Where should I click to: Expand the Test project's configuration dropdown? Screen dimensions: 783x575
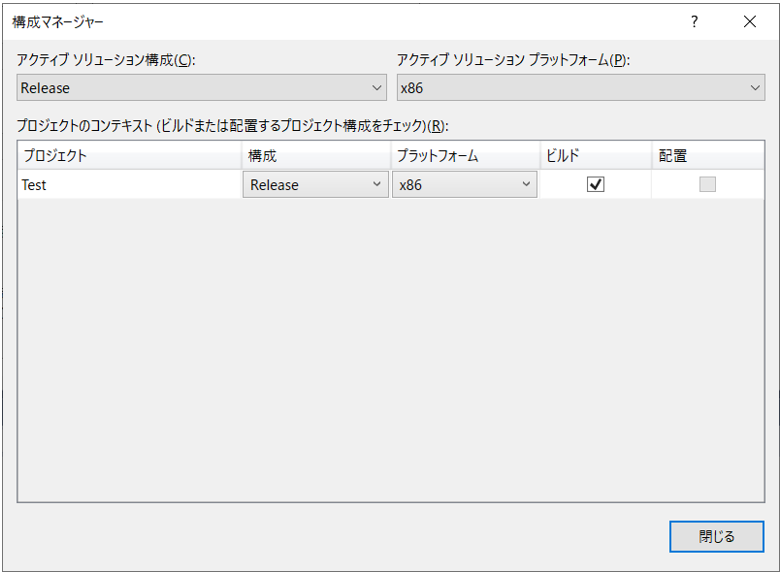pos(316,185)
